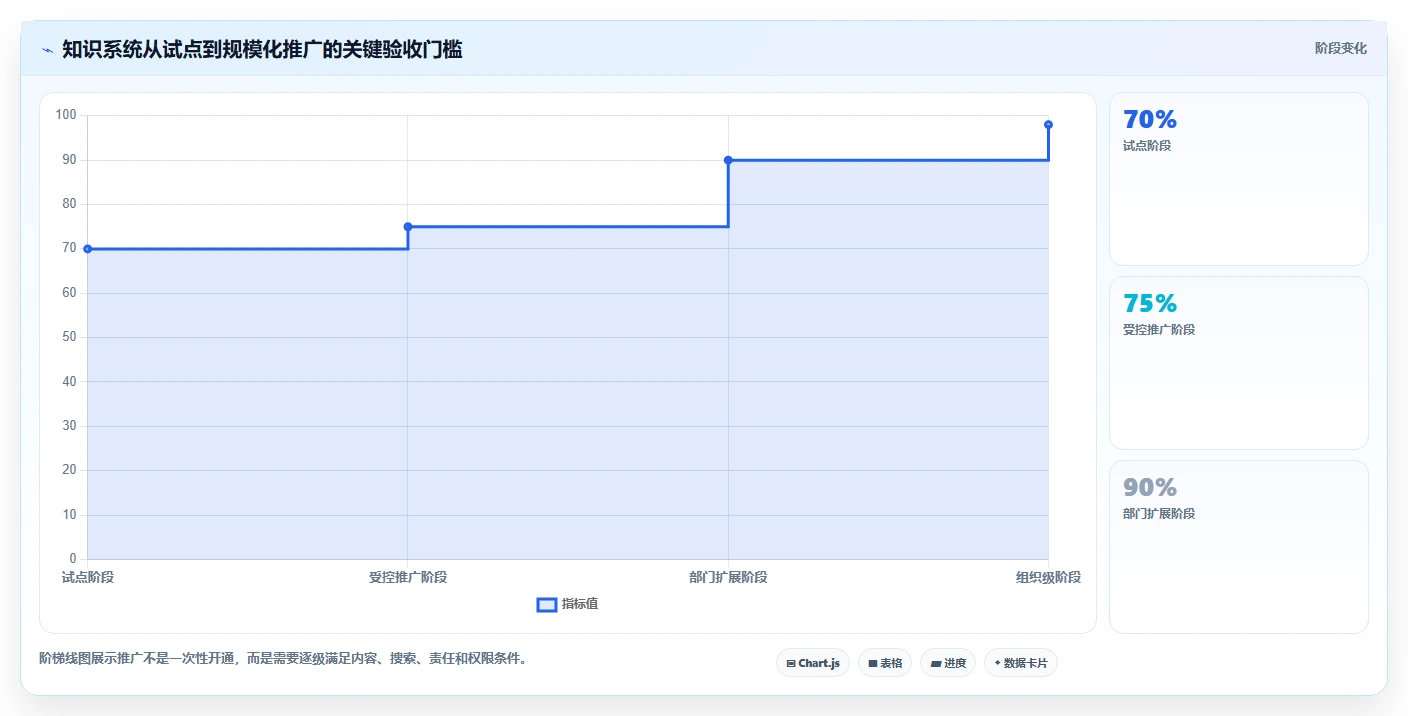Click the data point at 部门扩展阶段 value 90
This screenshot has height=716, width=1408.
728,160
